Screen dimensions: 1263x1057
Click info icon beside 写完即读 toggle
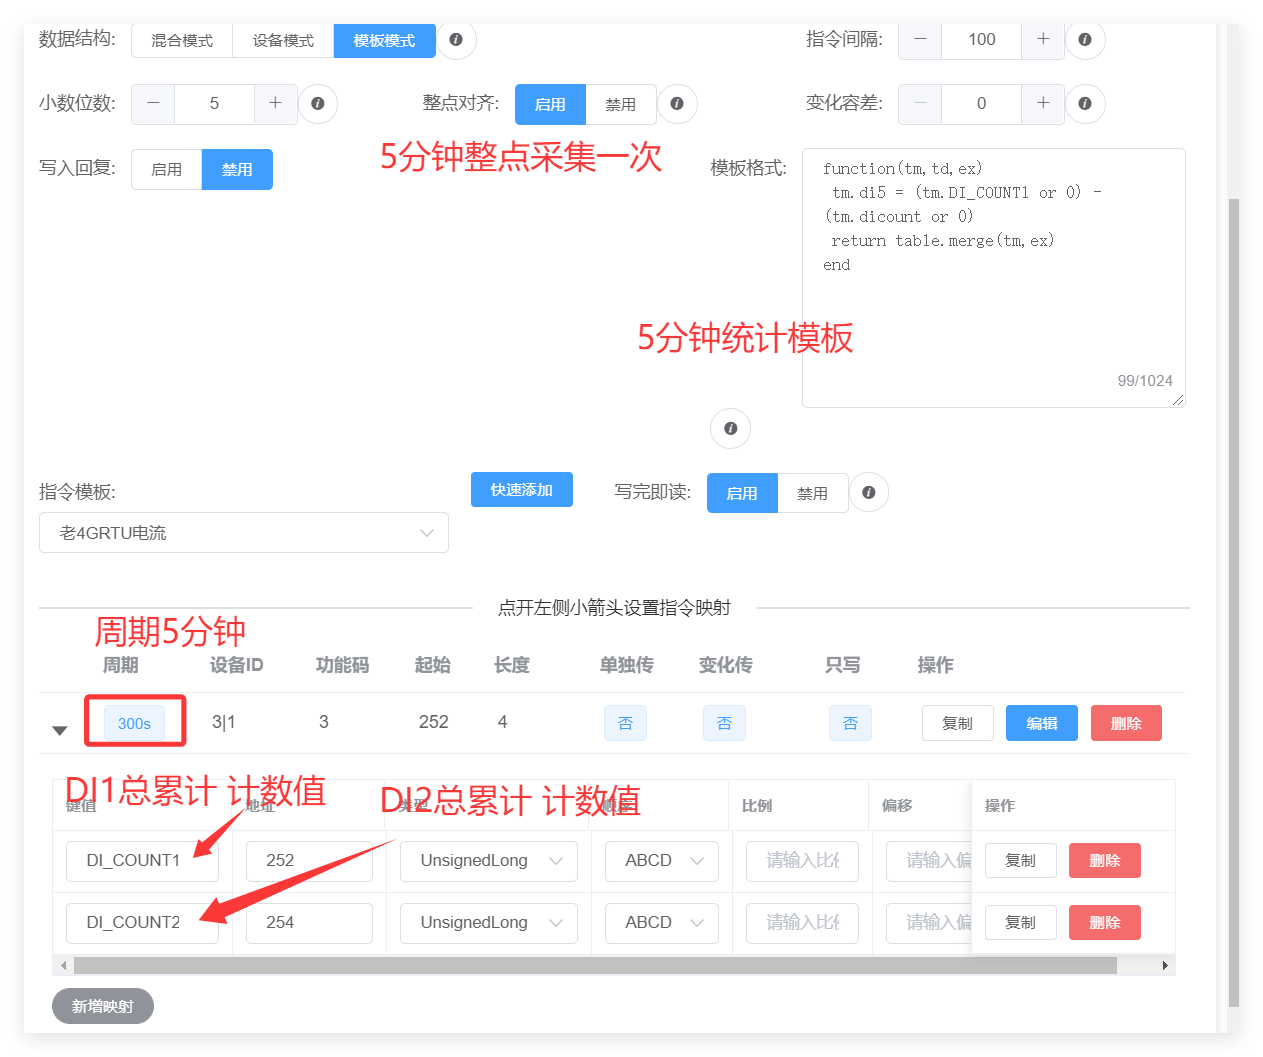click(x=869, y=493)
